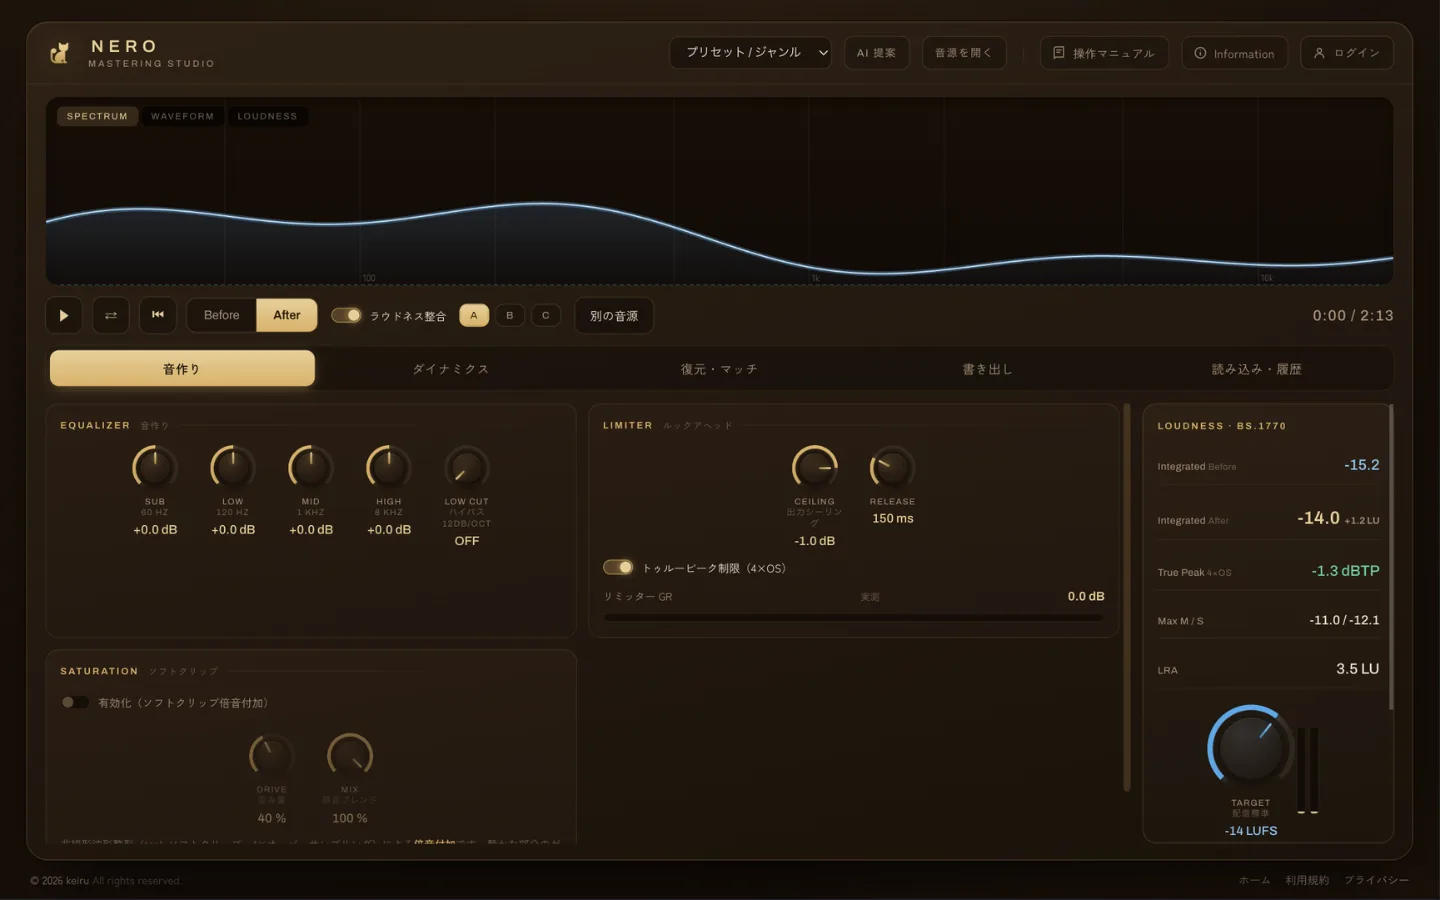Click the center panel vertical scrollbar
This screenshot has width=1440, height=900.
[1127, 597]
